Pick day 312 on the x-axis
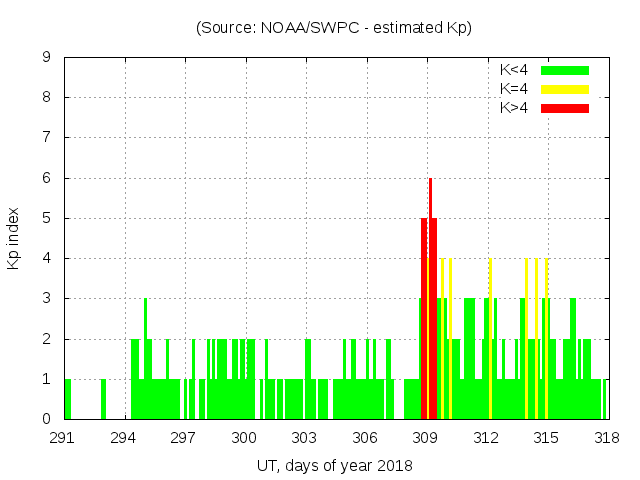Image resolution: width=640 pixels, height=480 pixels. coord(486,438)
